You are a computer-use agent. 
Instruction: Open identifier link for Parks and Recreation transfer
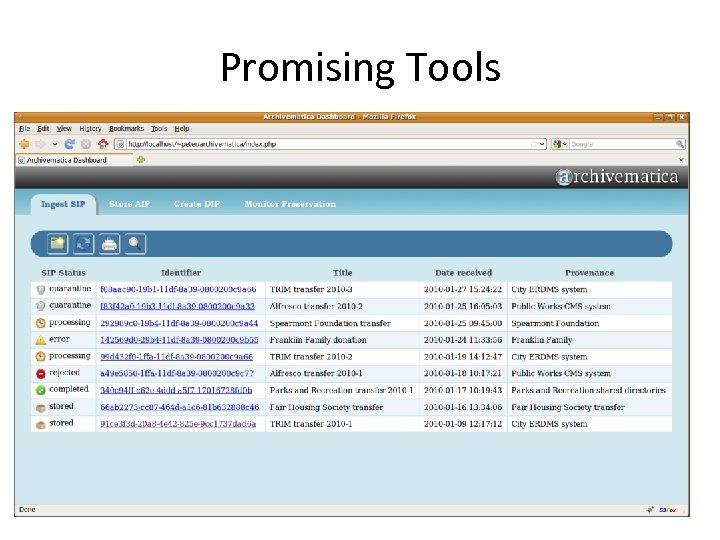pos(176,390)
